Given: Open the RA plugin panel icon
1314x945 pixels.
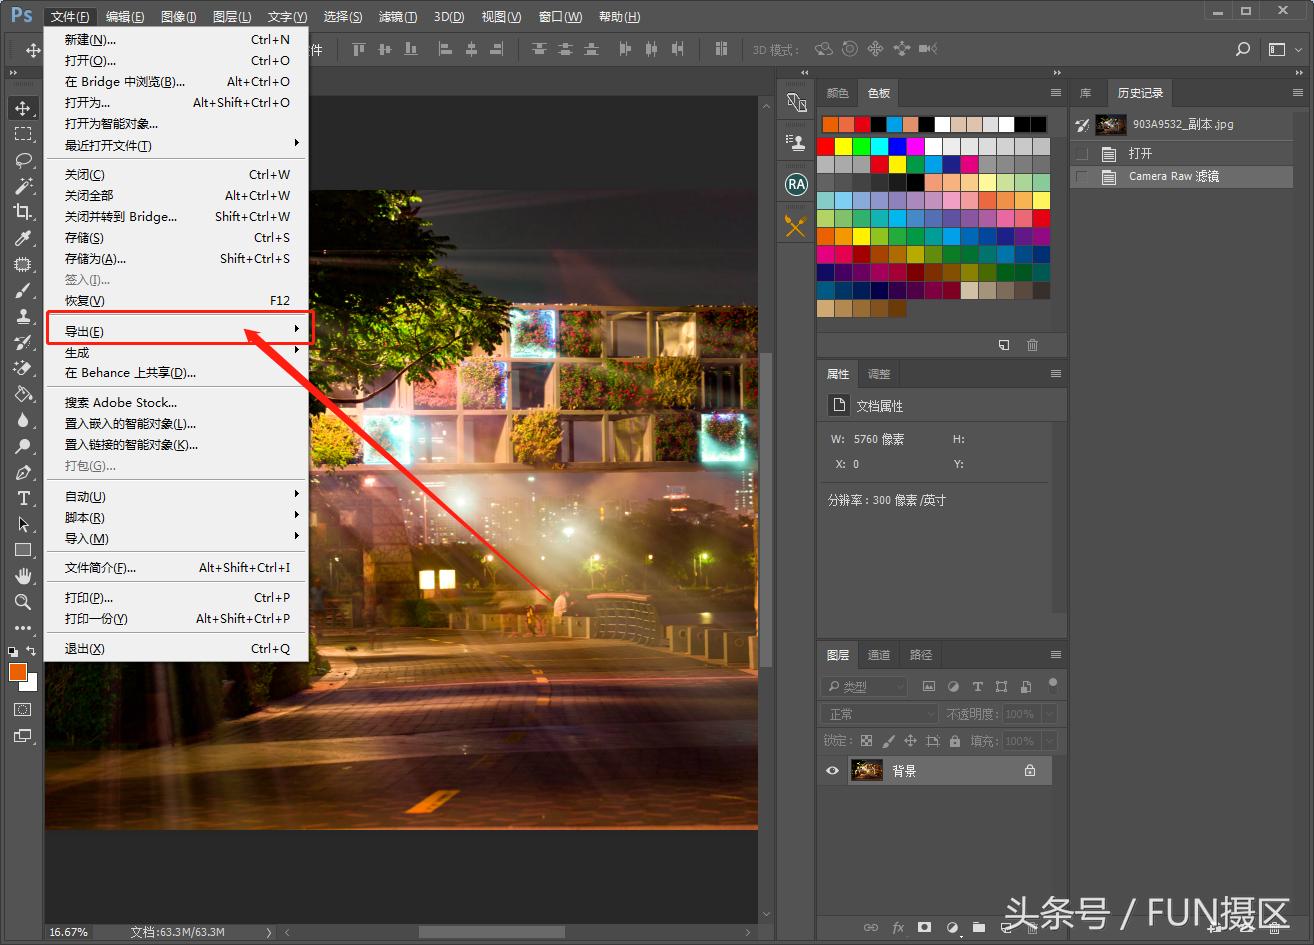Looking at the screenshot, I should tap(796, 184).
